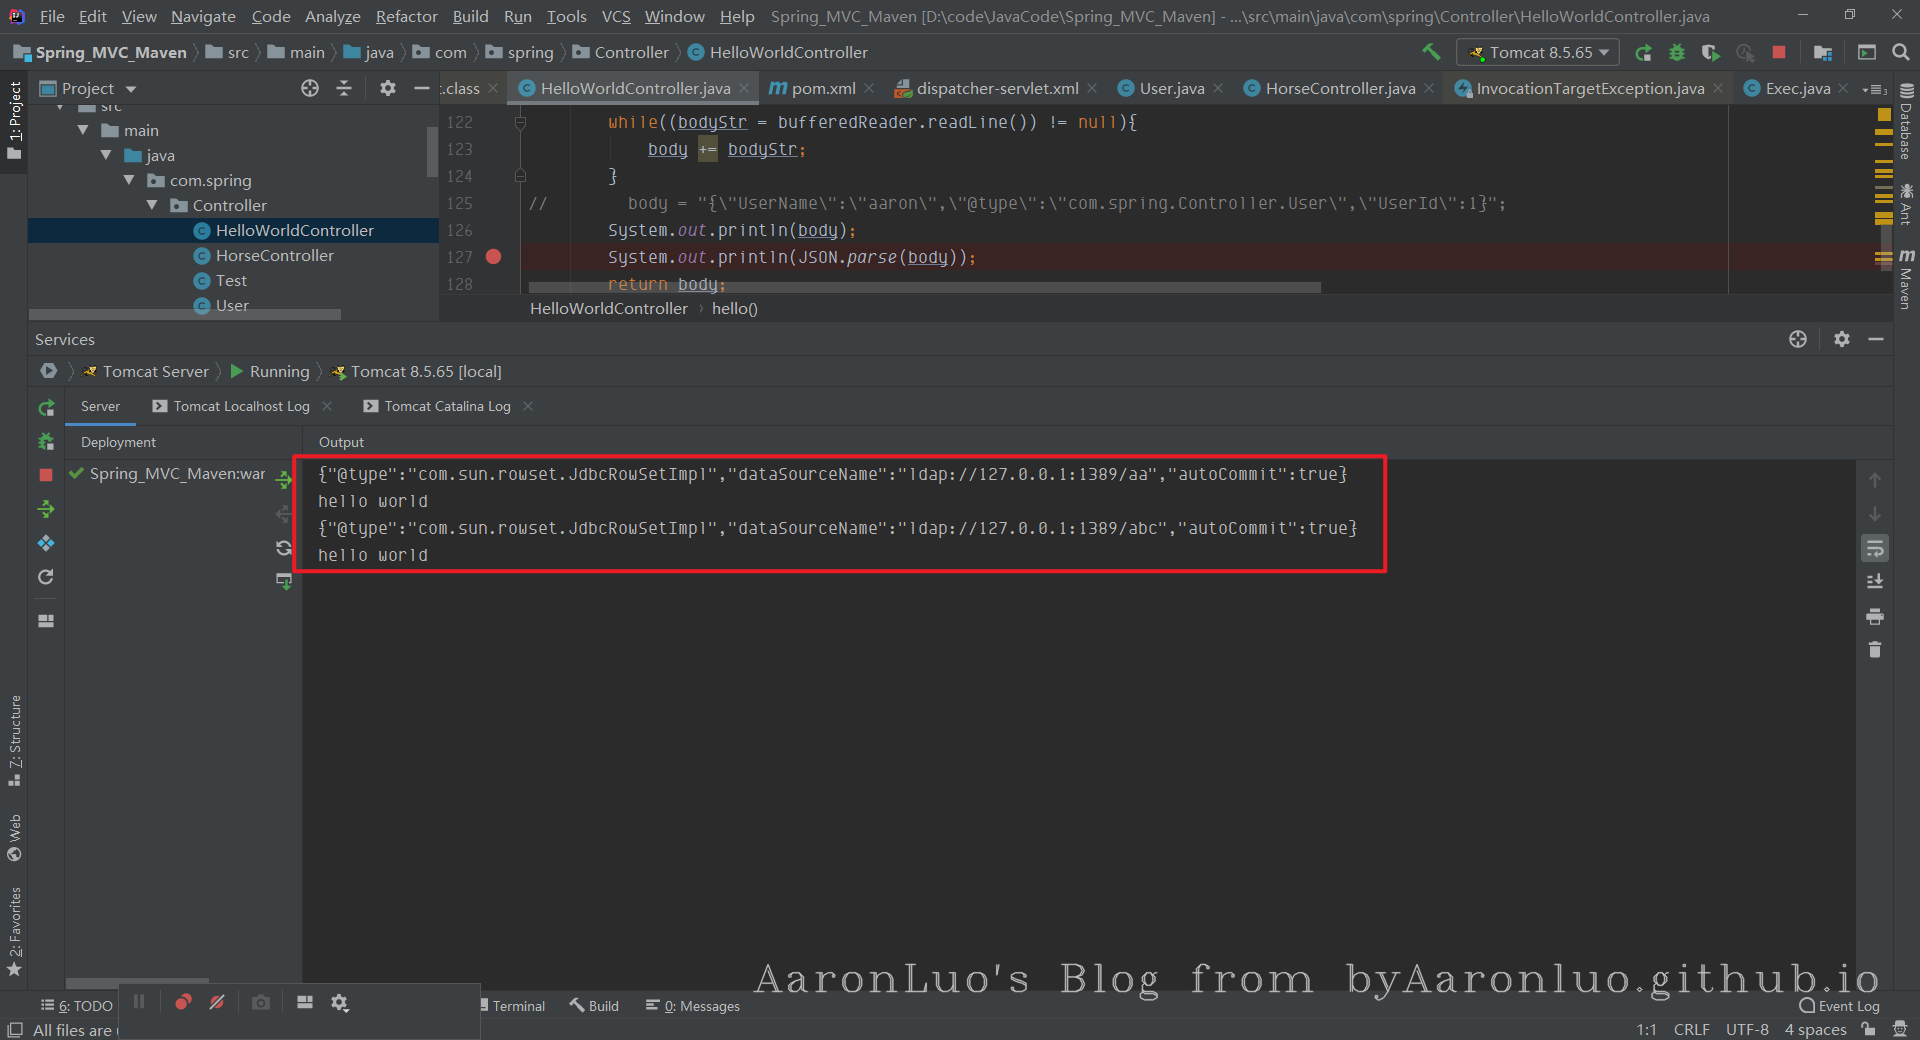Image resolution: width=1920 pixels, height=1040 pixels.
Task: Open the Database tool window
Action: 1906,122
